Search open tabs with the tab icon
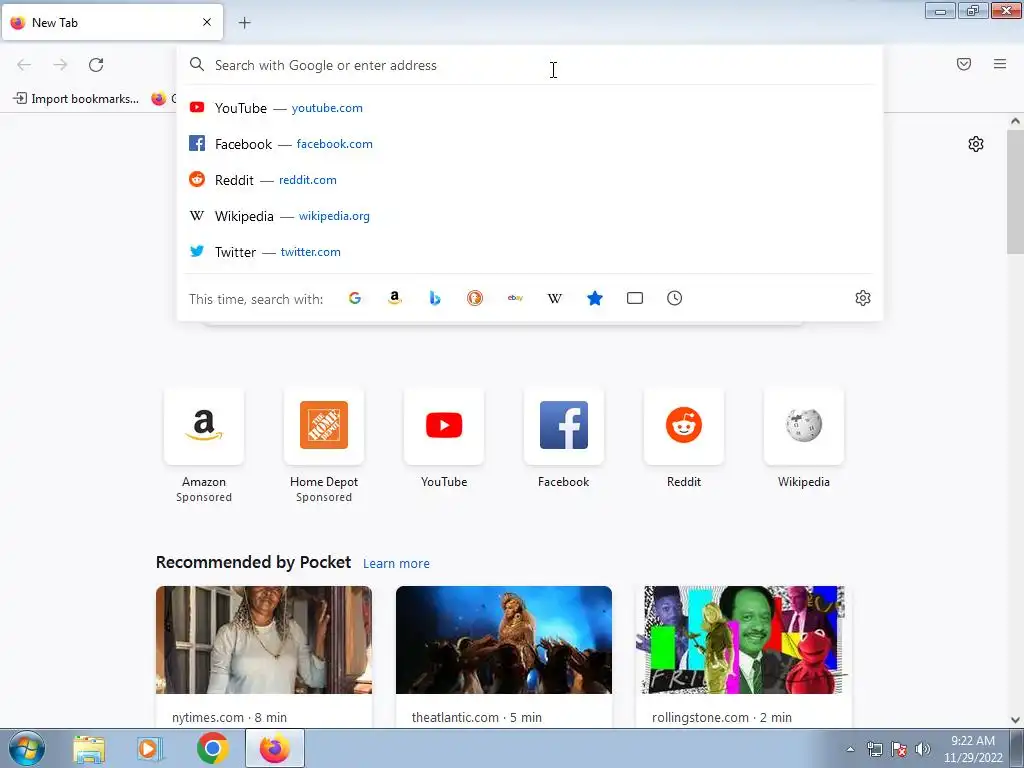The height and width of the screenshot is (768, 1024). coord(635,298)
